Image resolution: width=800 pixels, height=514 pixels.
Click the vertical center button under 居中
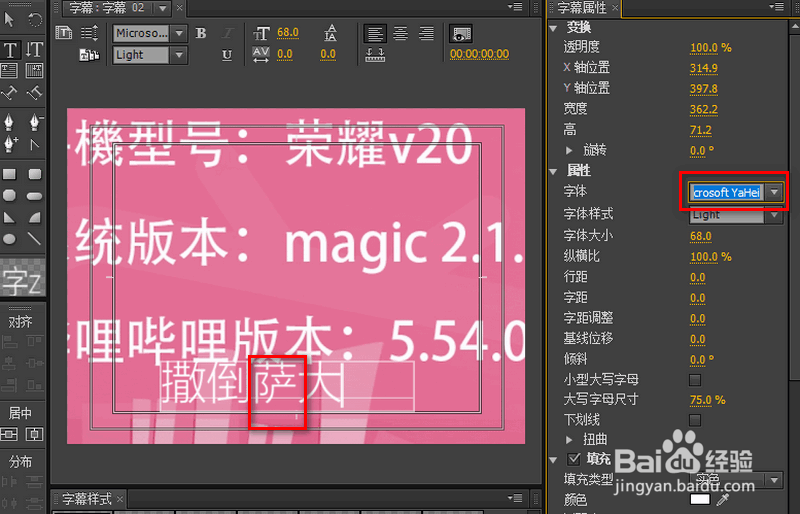coord(9,434)
